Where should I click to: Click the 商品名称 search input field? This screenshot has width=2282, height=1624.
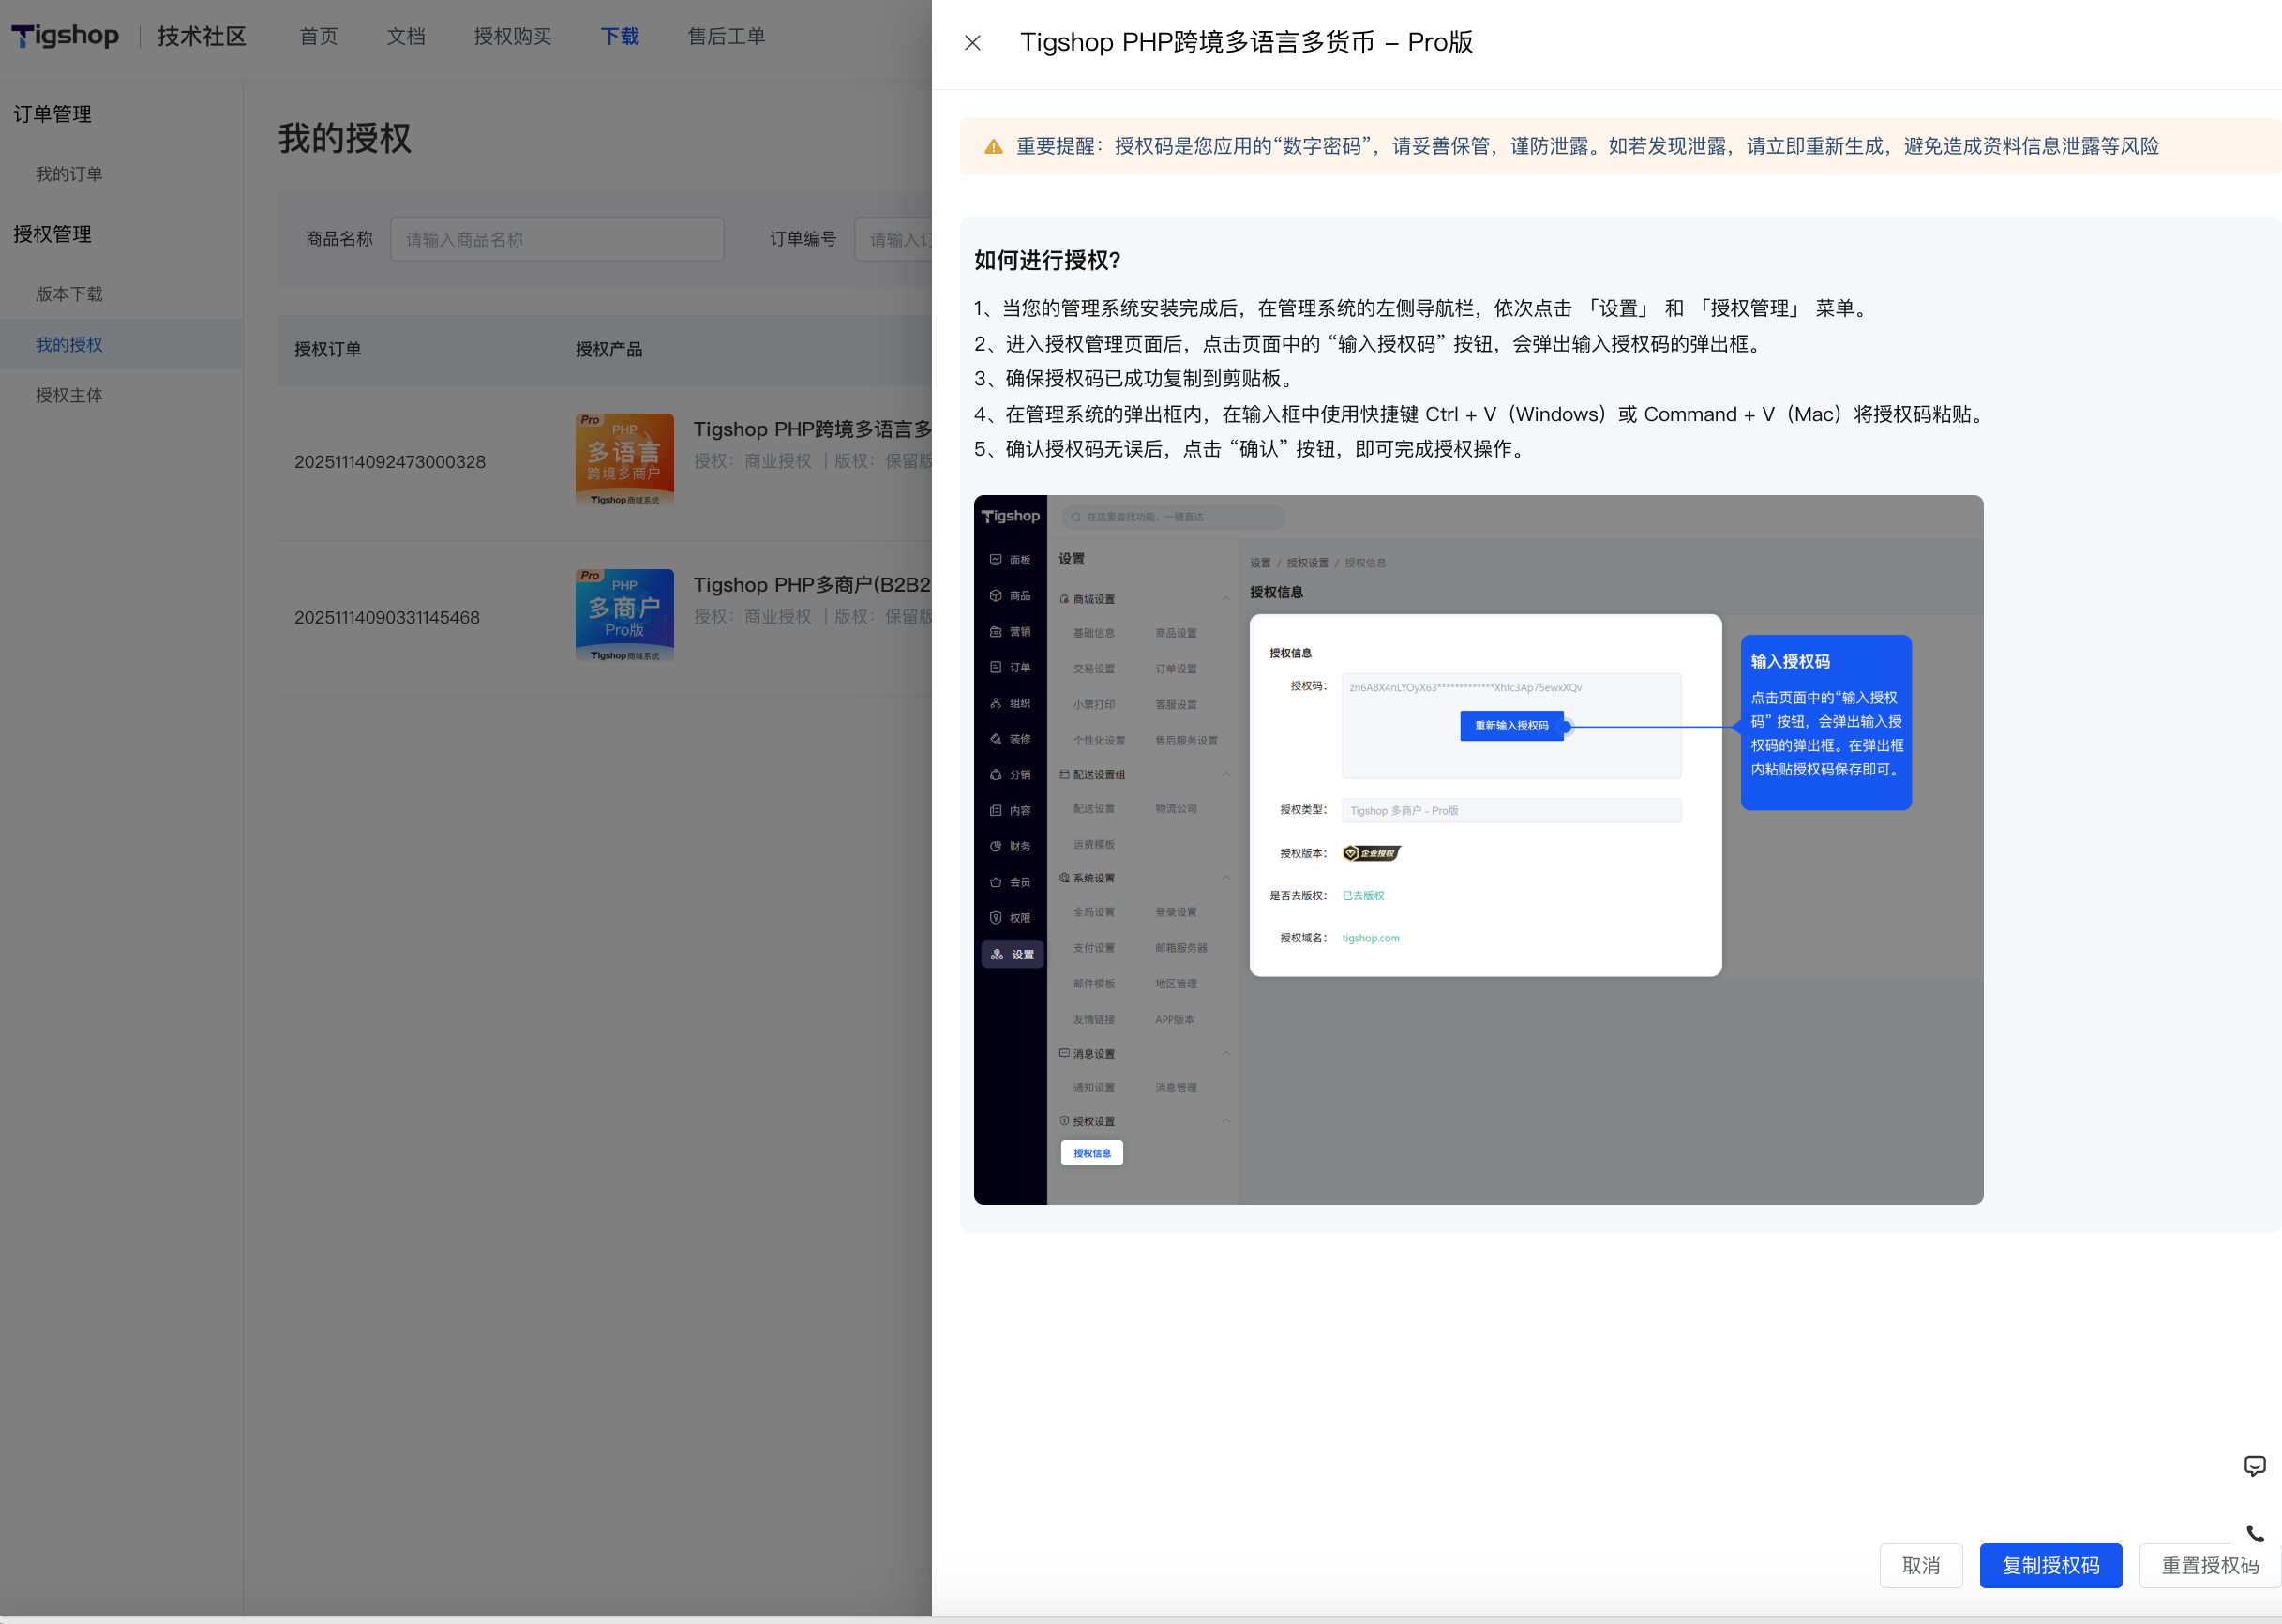(x=556, y=240)
